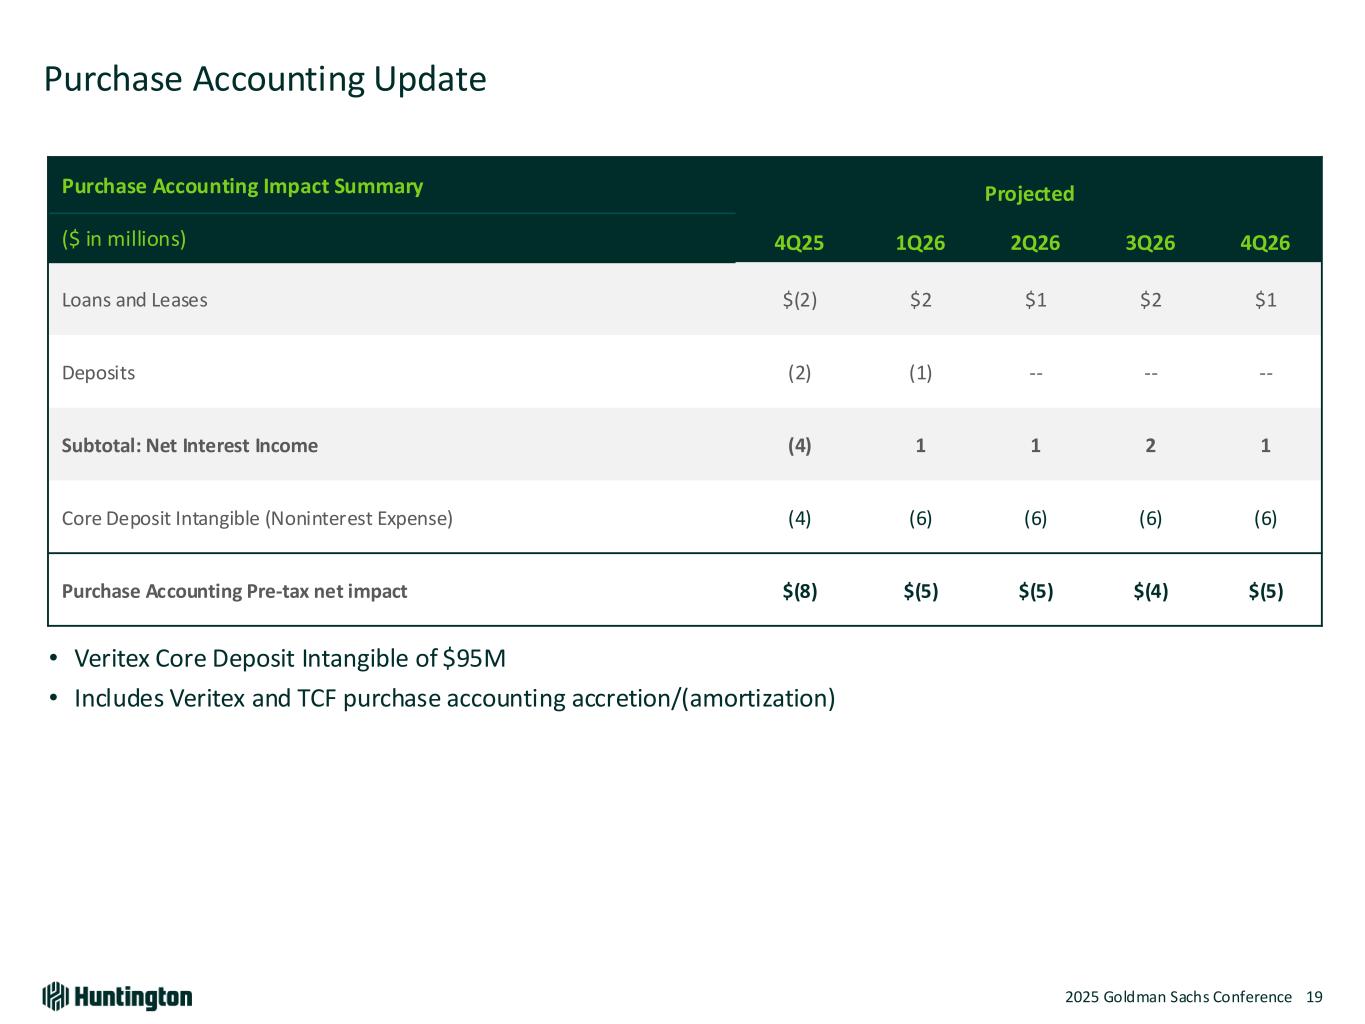Select the 4Q25 column header
This screenshot has width=1365, height=1024.
point(799,243)
